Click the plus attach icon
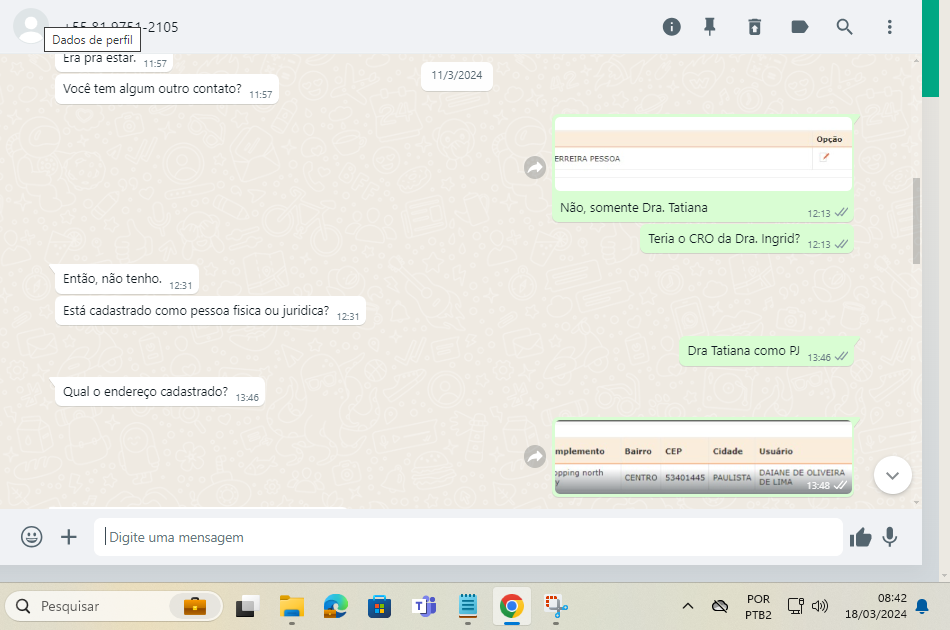Image resolution: width=950 pixels, height=630 pixels. click(x=69, y=537)
